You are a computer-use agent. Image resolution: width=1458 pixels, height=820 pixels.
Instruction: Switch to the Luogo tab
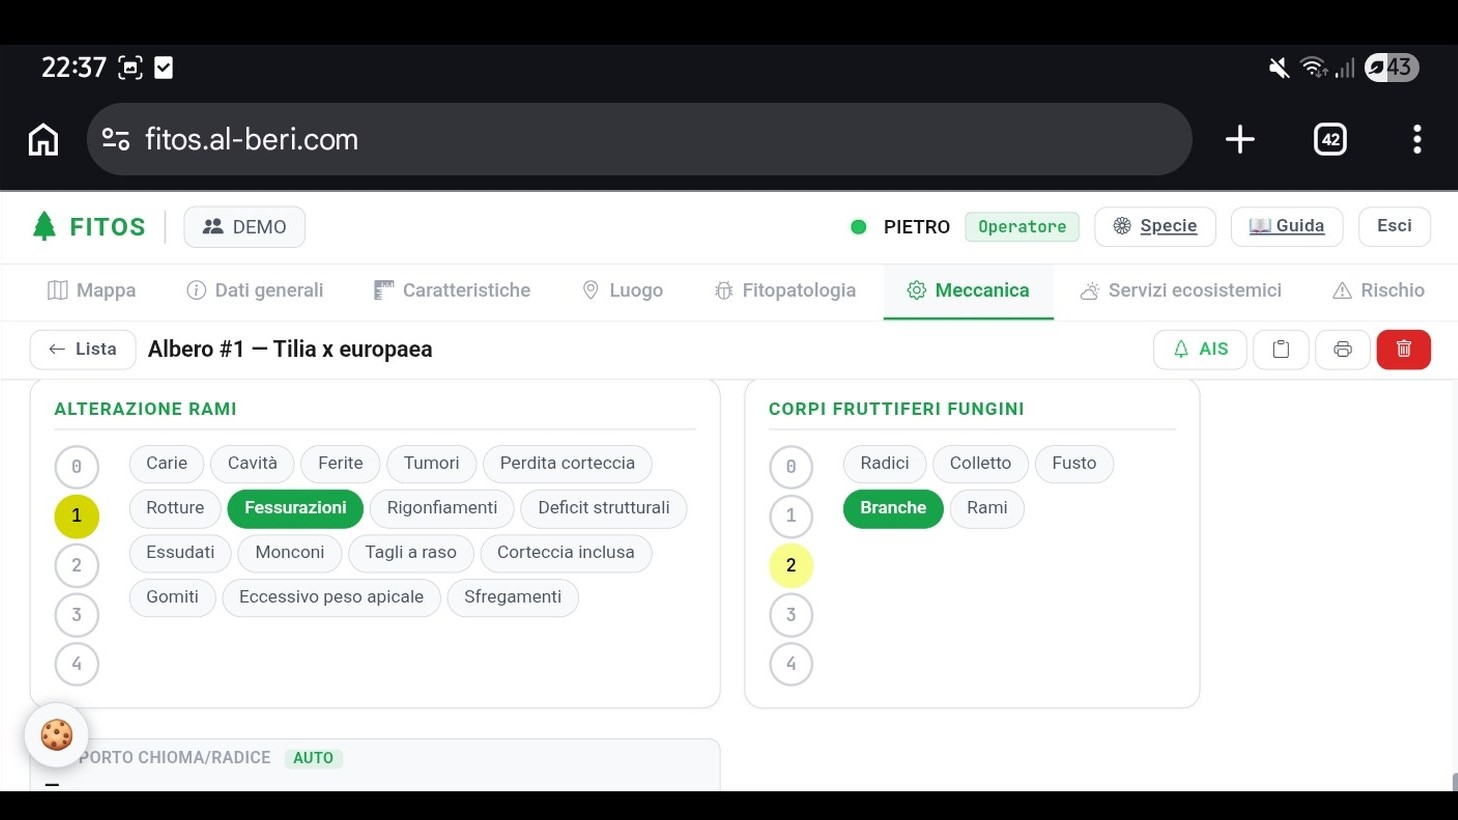coord(622,290)
